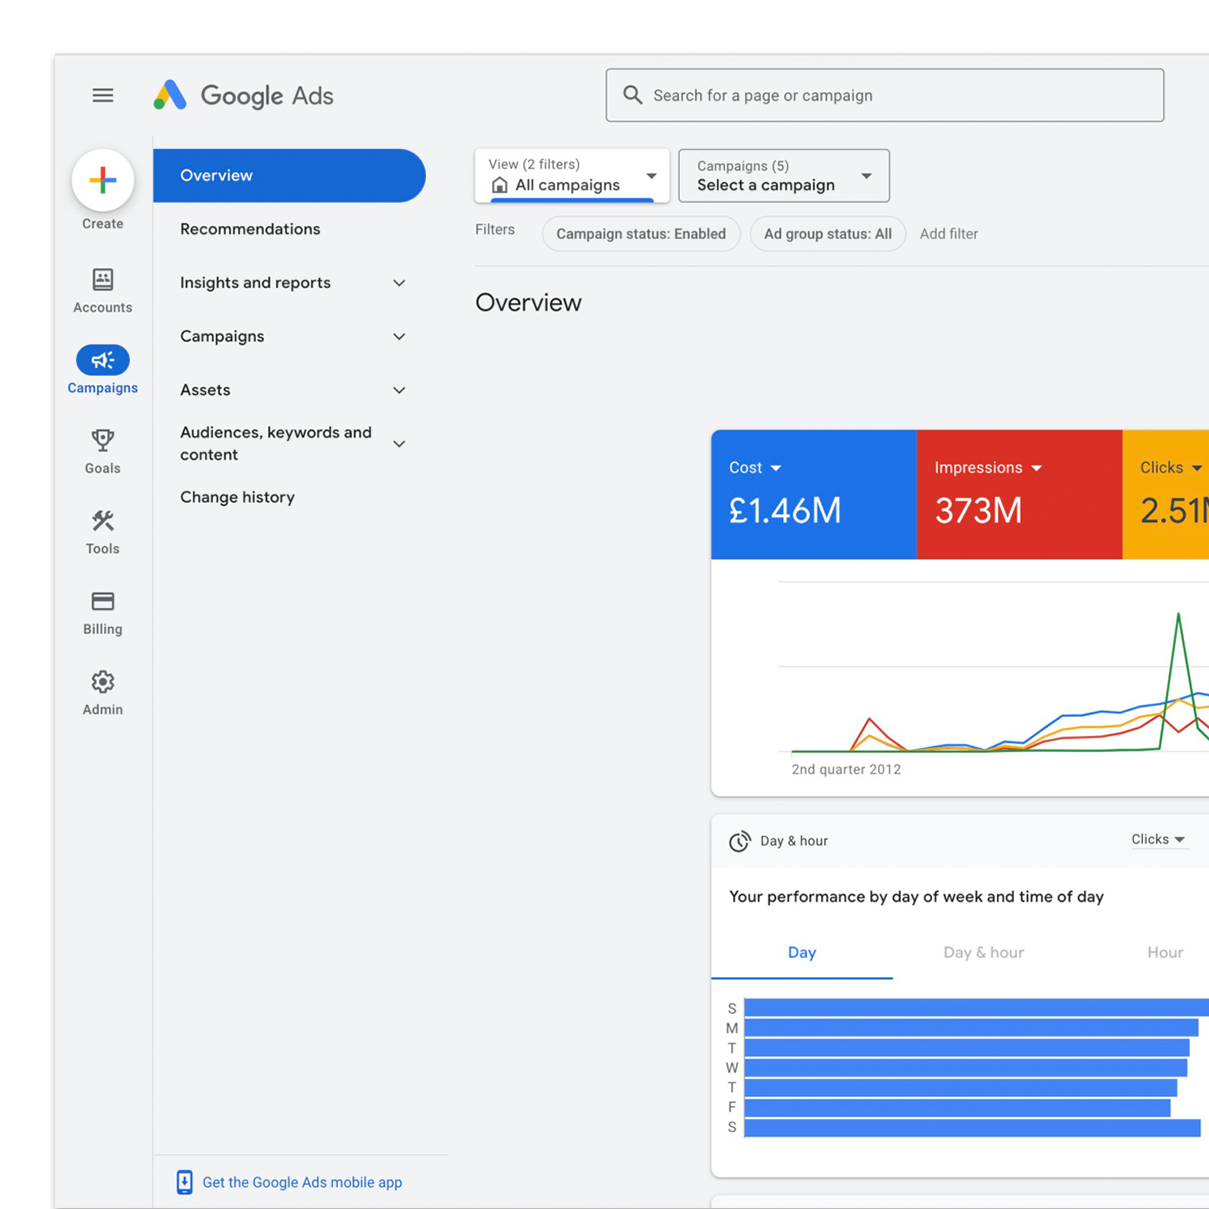Open the hamburger main menu
Screen dimensions: 1209x1209
click(103, 95)
